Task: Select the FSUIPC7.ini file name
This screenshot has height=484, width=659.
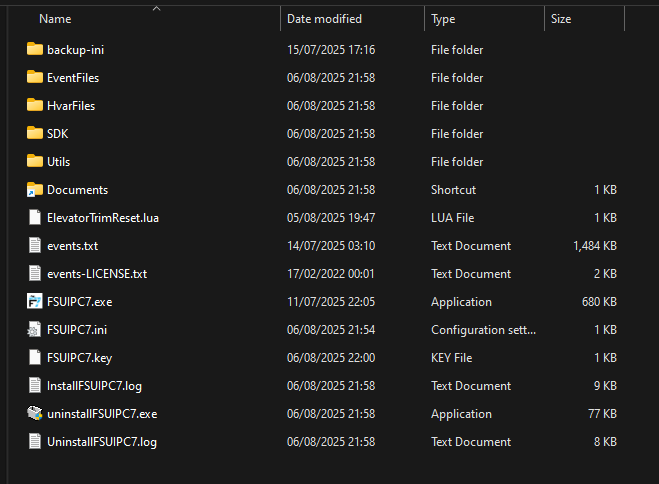Action: click(x=77, y=330)
